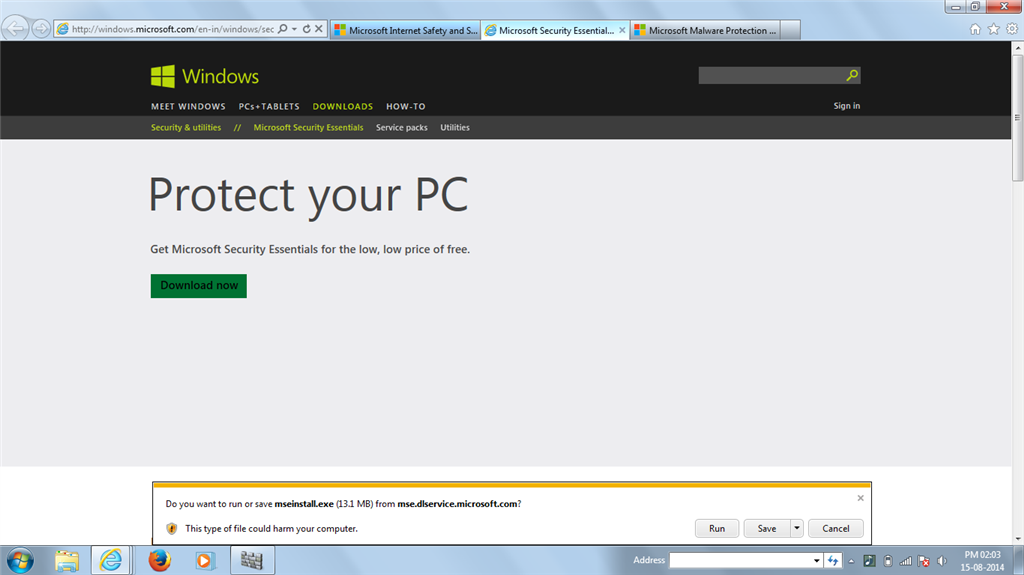
Task: Open Service packs link
Action: [x=402, y=127]
